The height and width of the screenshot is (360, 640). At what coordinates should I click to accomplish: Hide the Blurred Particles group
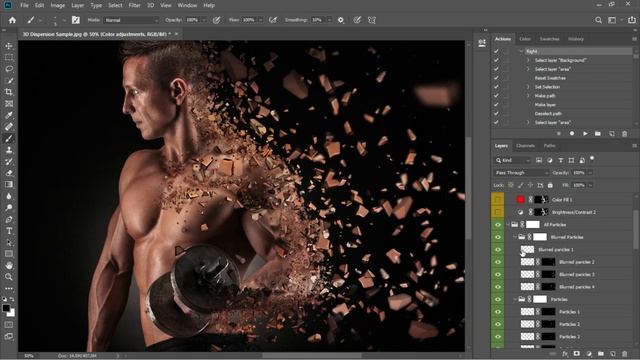coord(498,237)
